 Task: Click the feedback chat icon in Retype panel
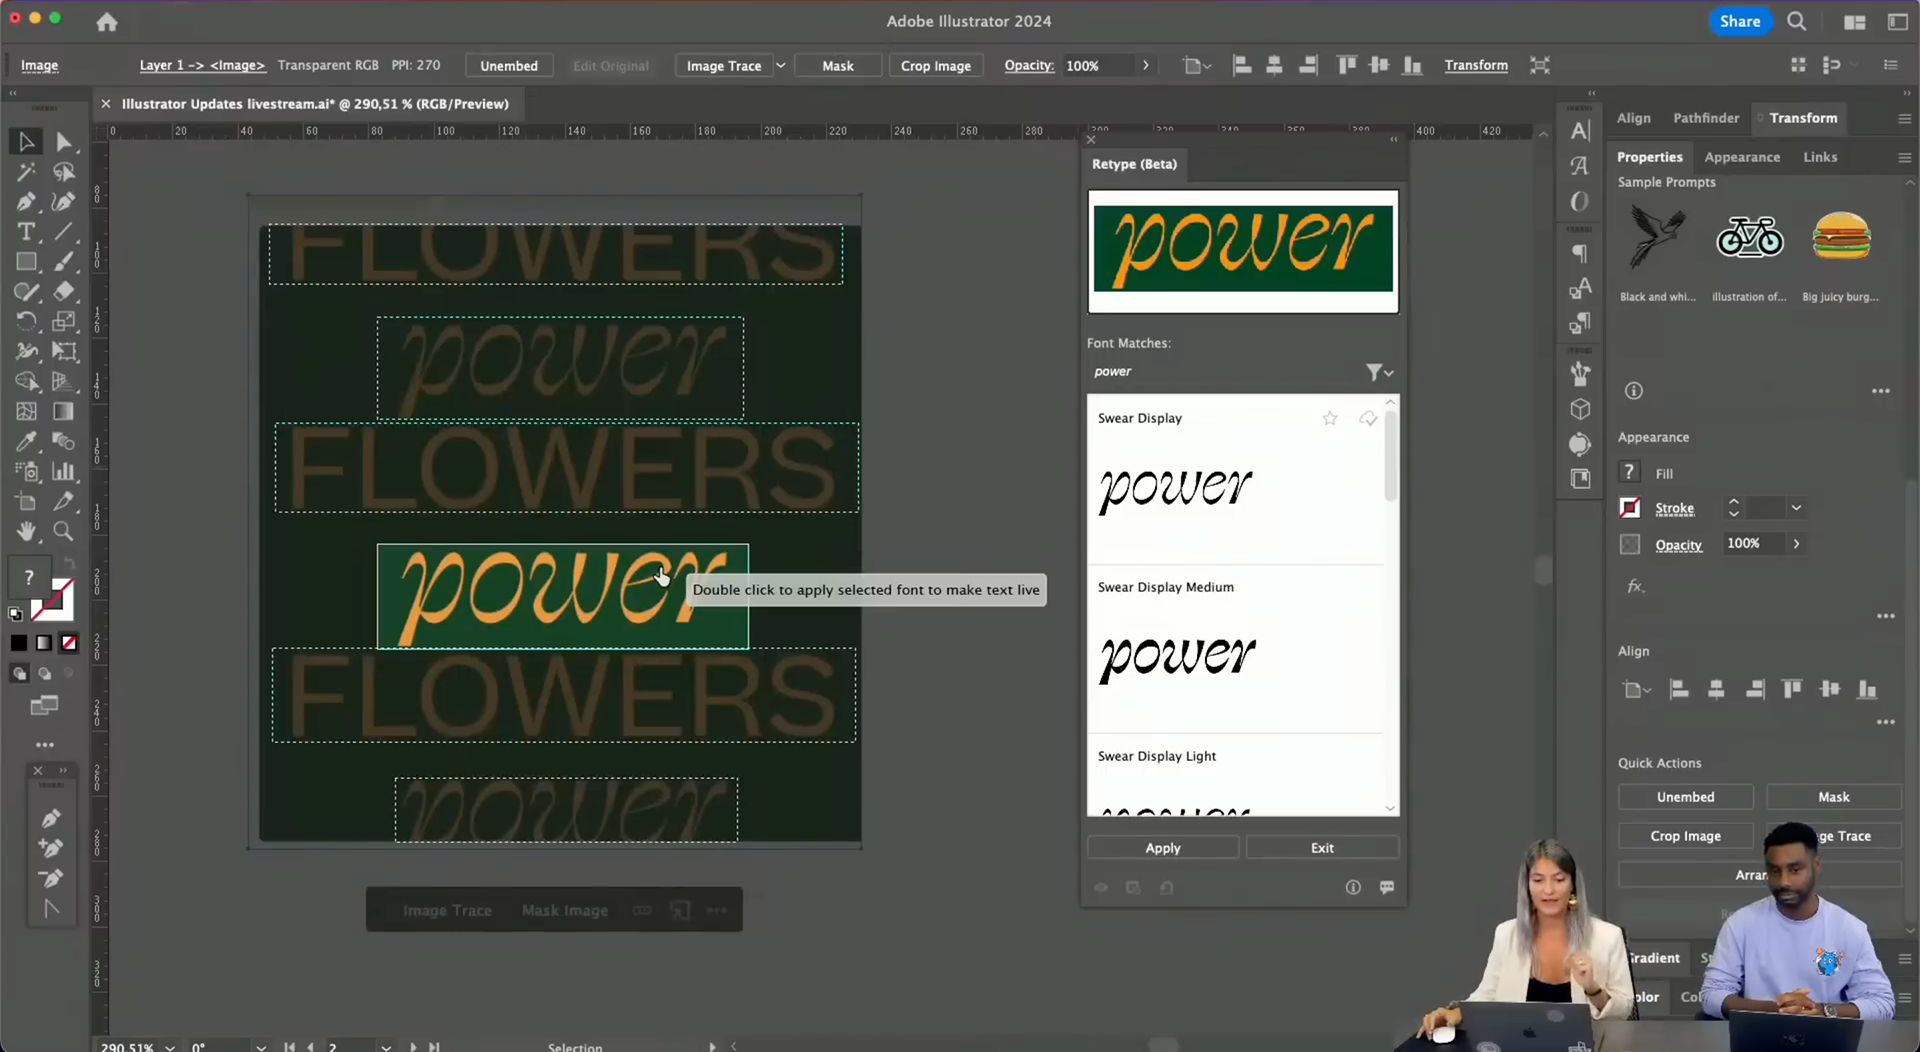1387,887
